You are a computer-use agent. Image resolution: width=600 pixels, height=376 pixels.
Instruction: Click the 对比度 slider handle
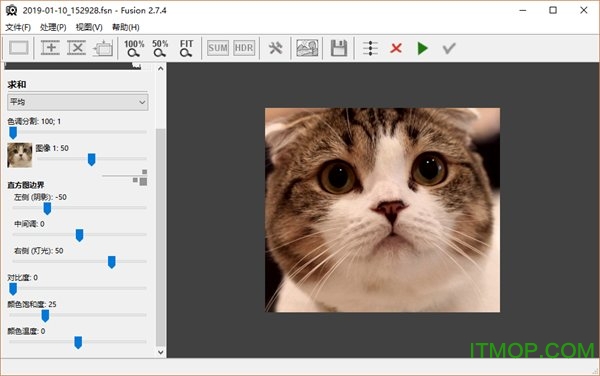[13, 289]
